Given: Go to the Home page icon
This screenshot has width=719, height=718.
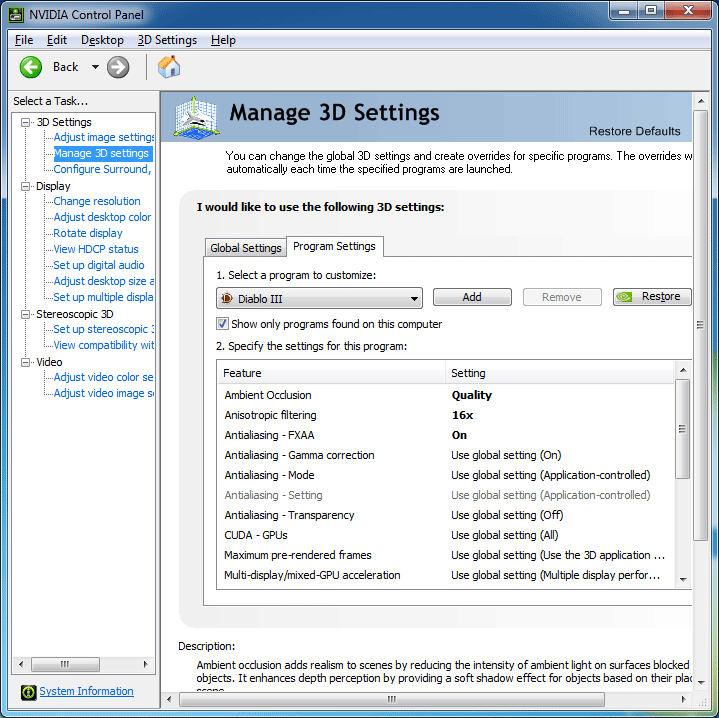Looking at the screenshot, I should 169,67.
